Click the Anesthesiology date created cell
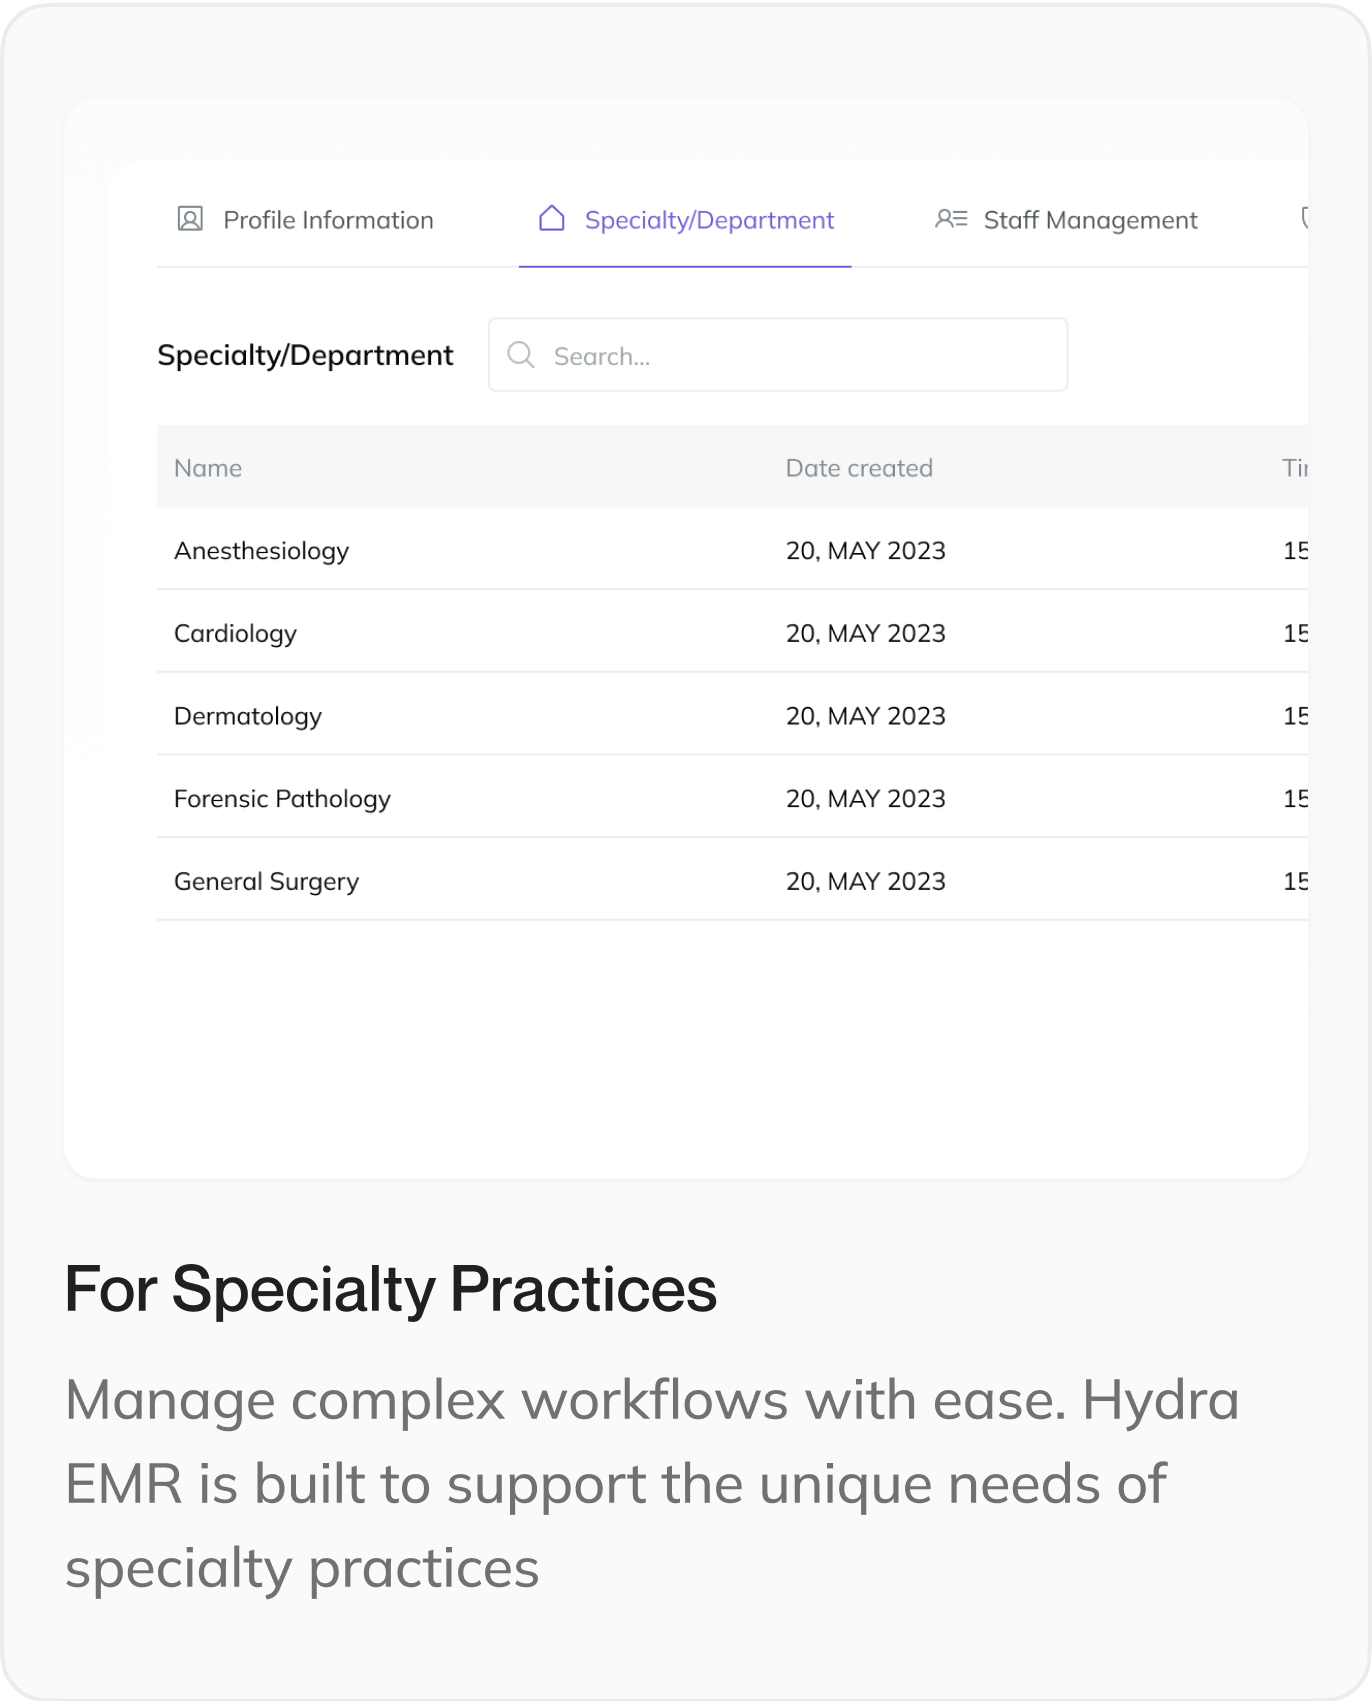This screenshot has height=1701, width=1372. pyautogui.click(x=865, y=551)
